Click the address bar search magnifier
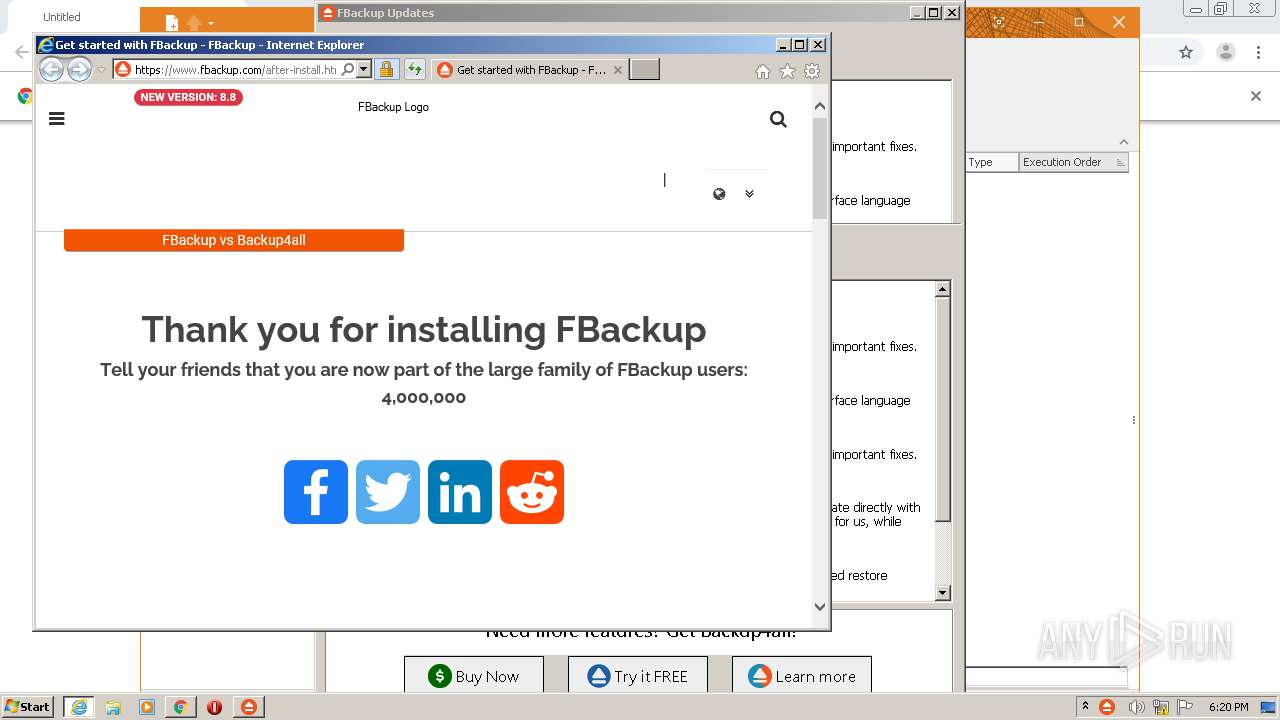Screen dimensions: 1280x720 347,70
